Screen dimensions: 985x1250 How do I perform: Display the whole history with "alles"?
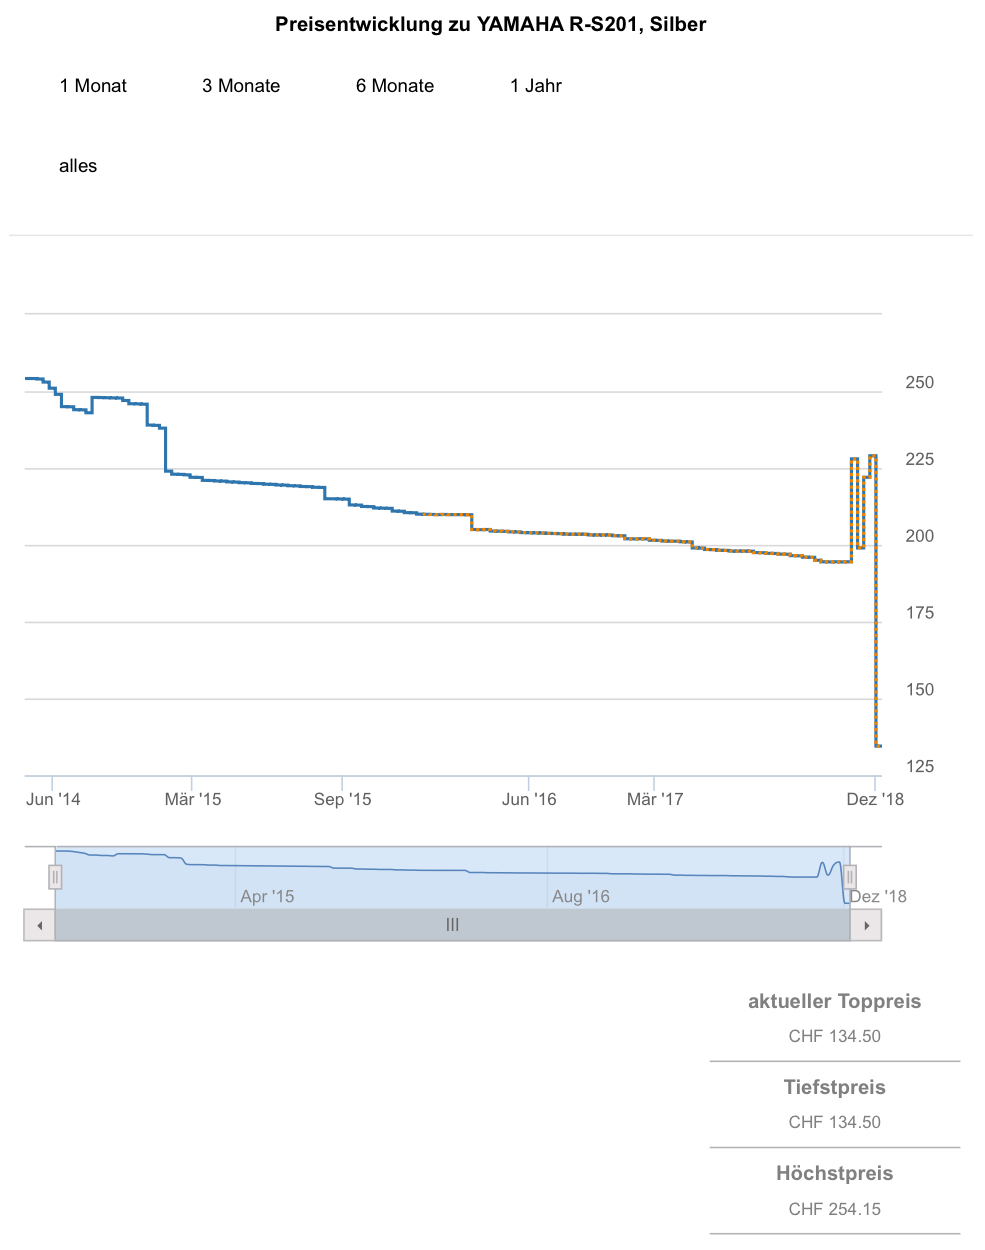(78, 166)
